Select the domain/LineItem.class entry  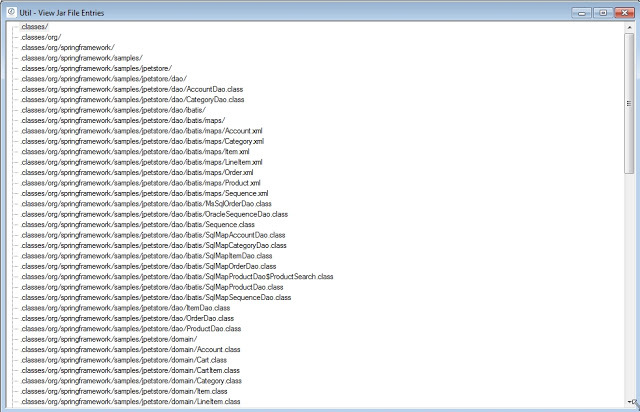coord(130,401)
